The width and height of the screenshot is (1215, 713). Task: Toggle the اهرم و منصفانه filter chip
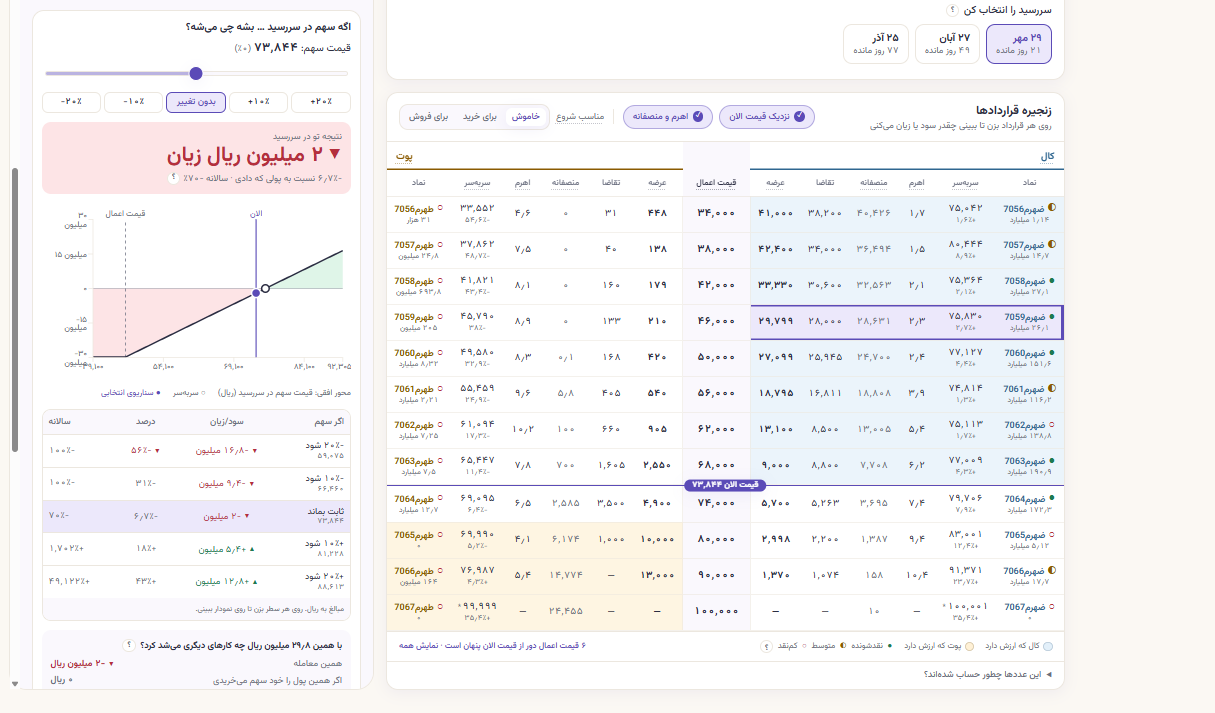click(x=668, y=117)
